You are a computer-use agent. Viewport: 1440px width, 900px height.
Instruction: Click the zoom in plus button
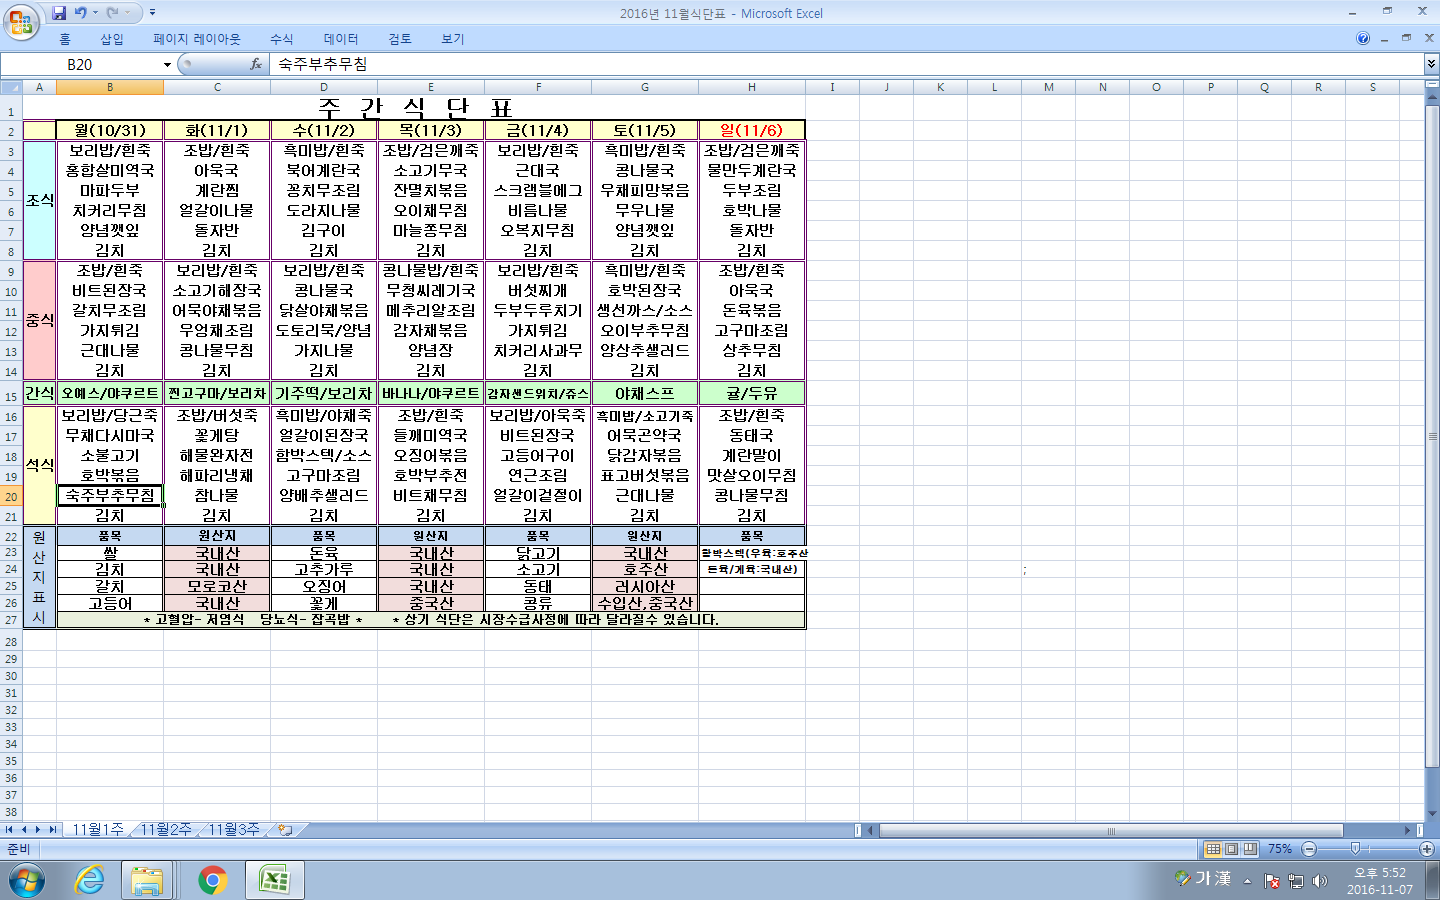(1426, 849)
